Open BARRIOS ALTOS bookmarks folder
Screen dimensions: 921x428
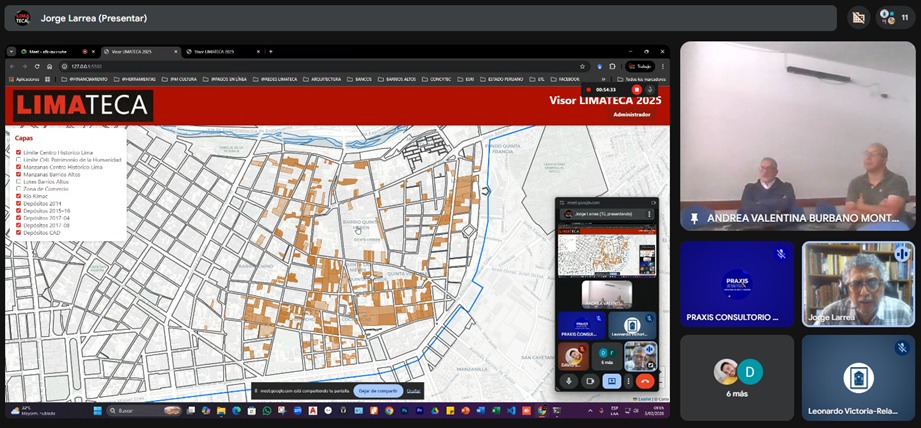(x=396, y=79)
